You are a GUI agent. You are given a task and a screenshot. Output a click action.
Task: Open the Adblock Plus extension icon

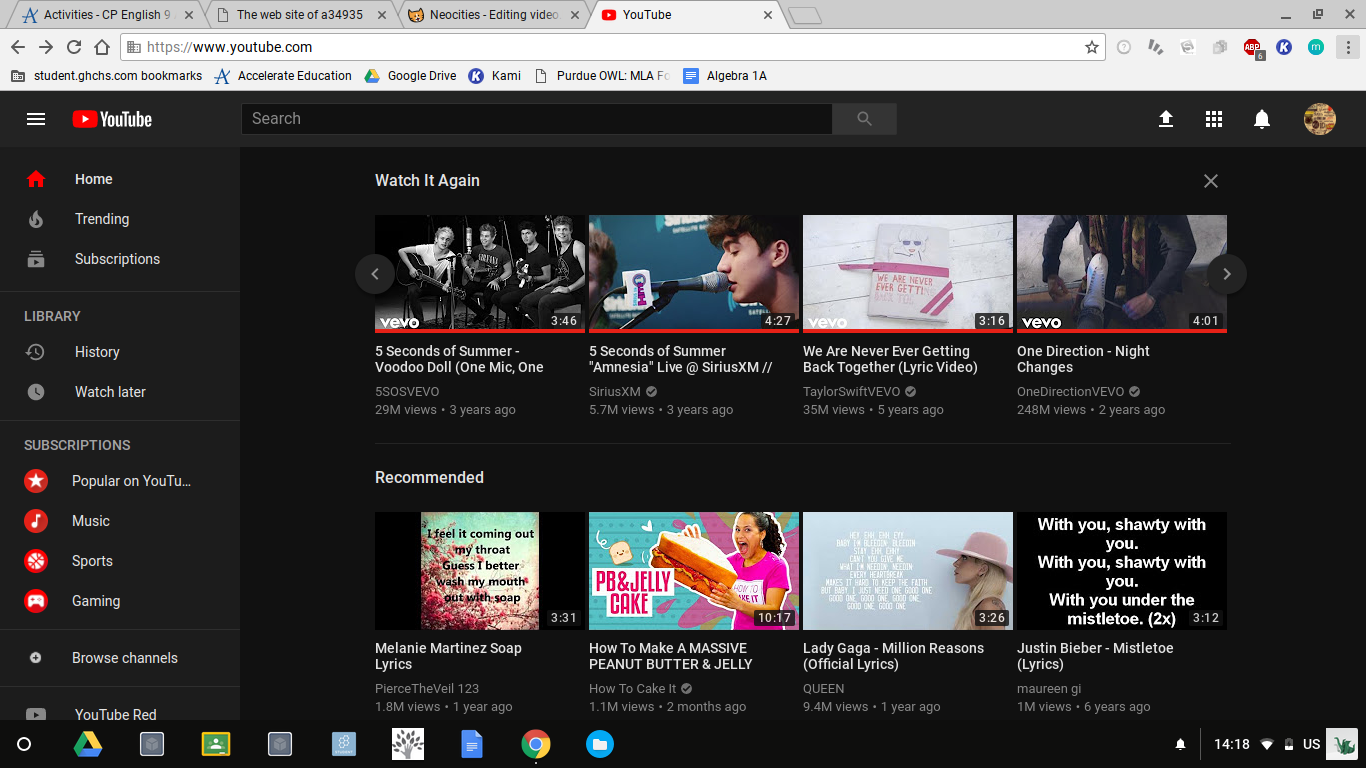point(1252,47)
